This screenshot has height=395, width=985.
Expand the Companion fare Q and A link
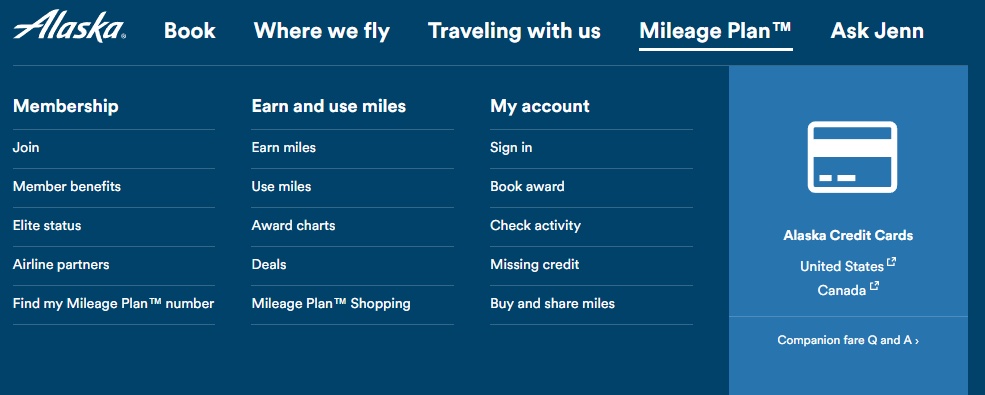848,340
